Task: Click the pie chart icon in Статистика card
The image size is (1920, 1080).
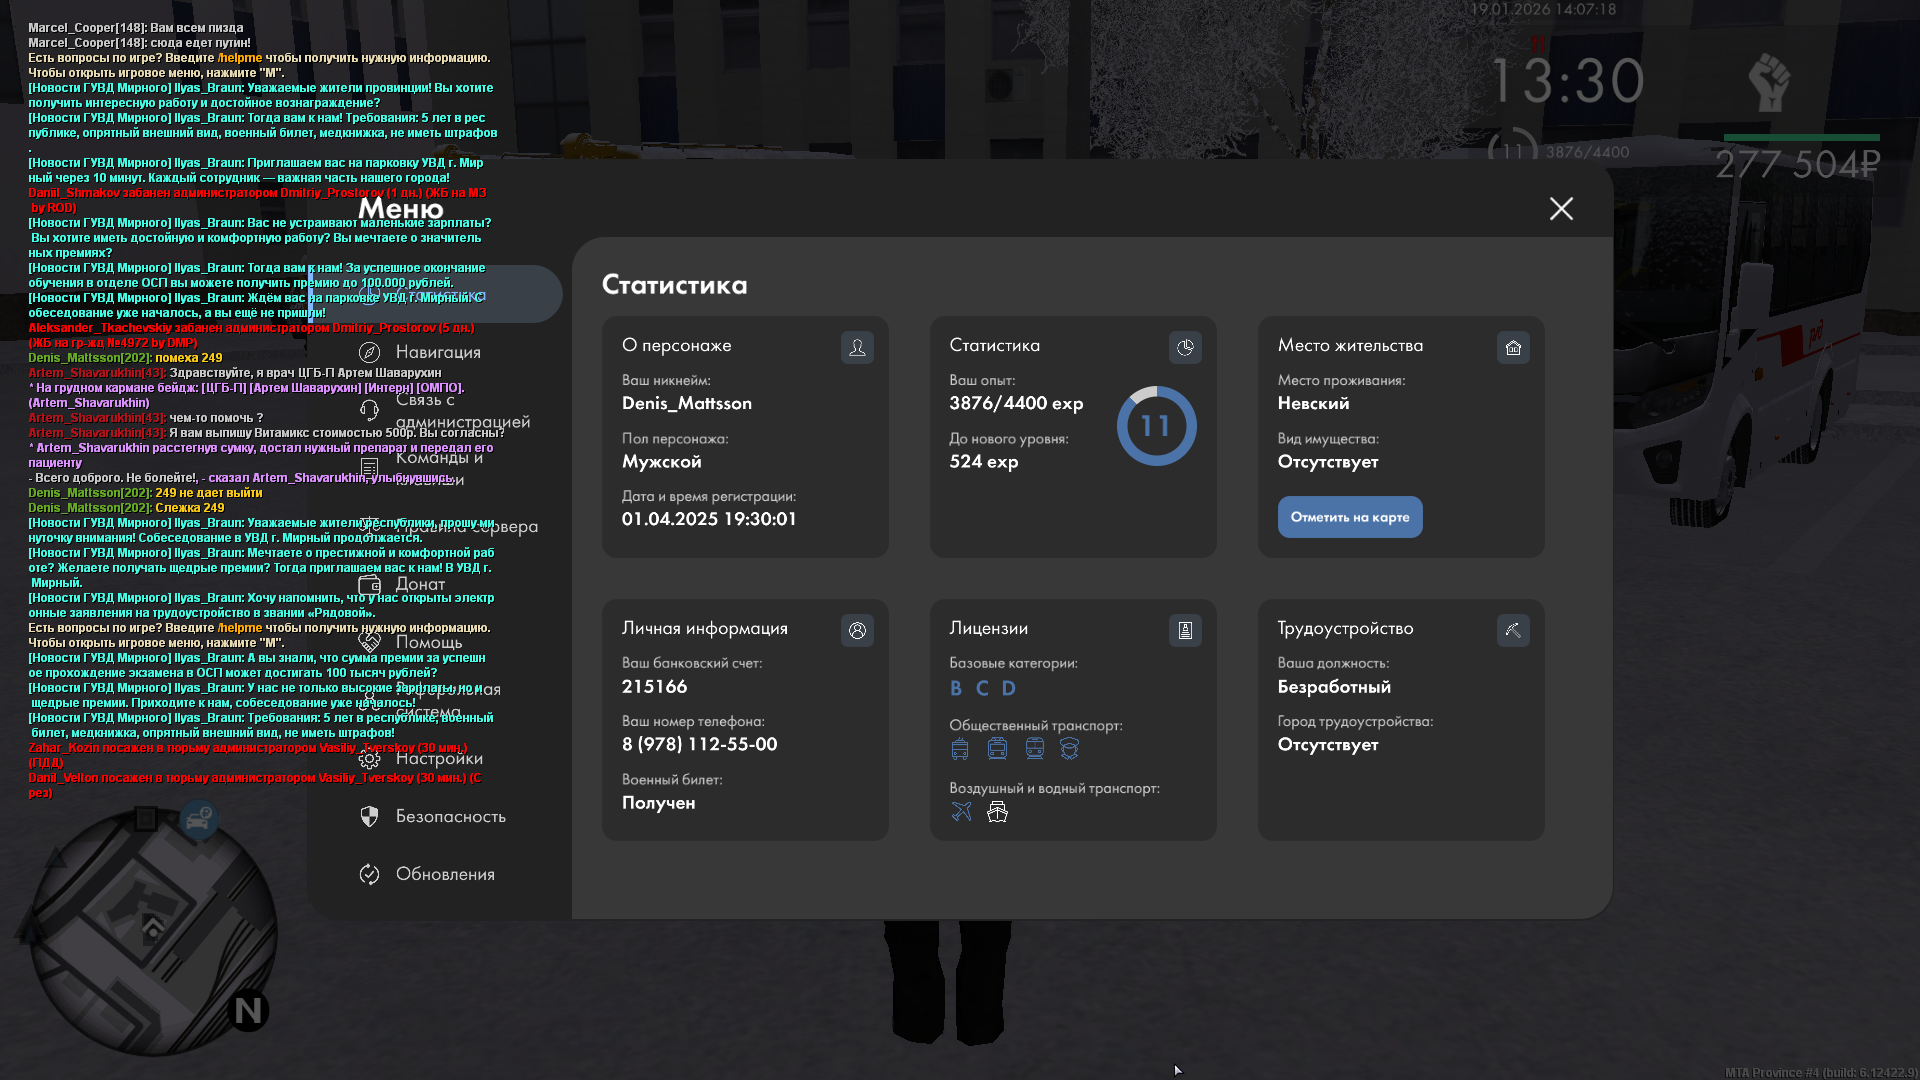Action: [x=1185, y=347]
